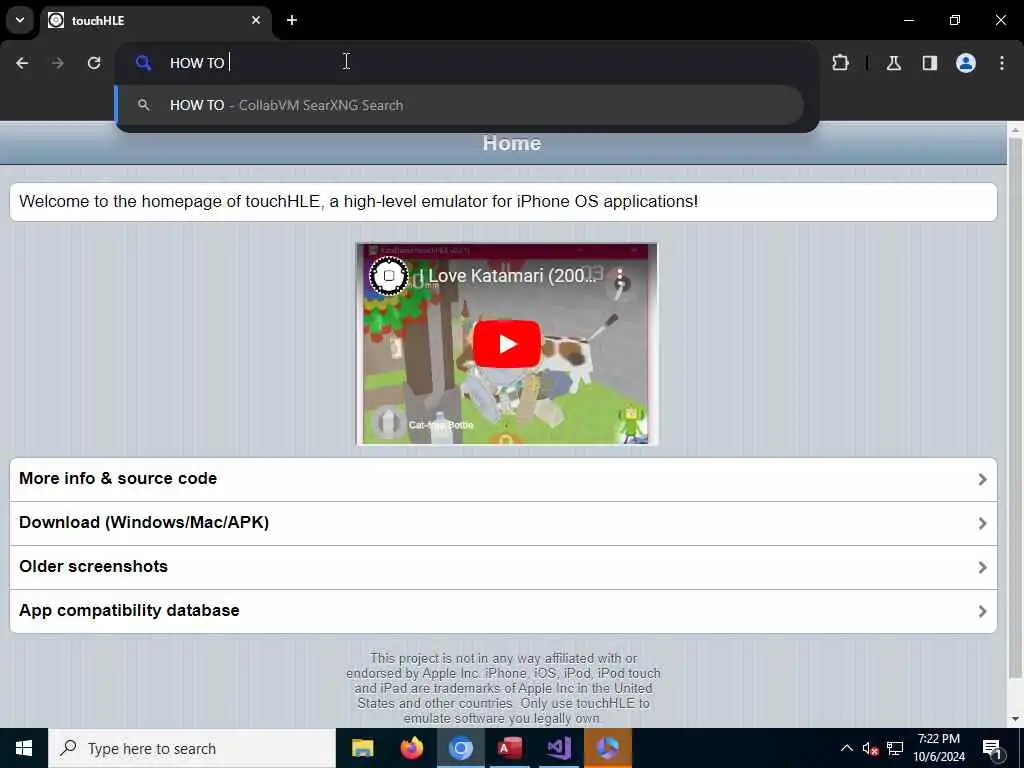Click the taskbar search box
Image resolution: width=1024 pixels, height=768 pixels.
[191, 748]
